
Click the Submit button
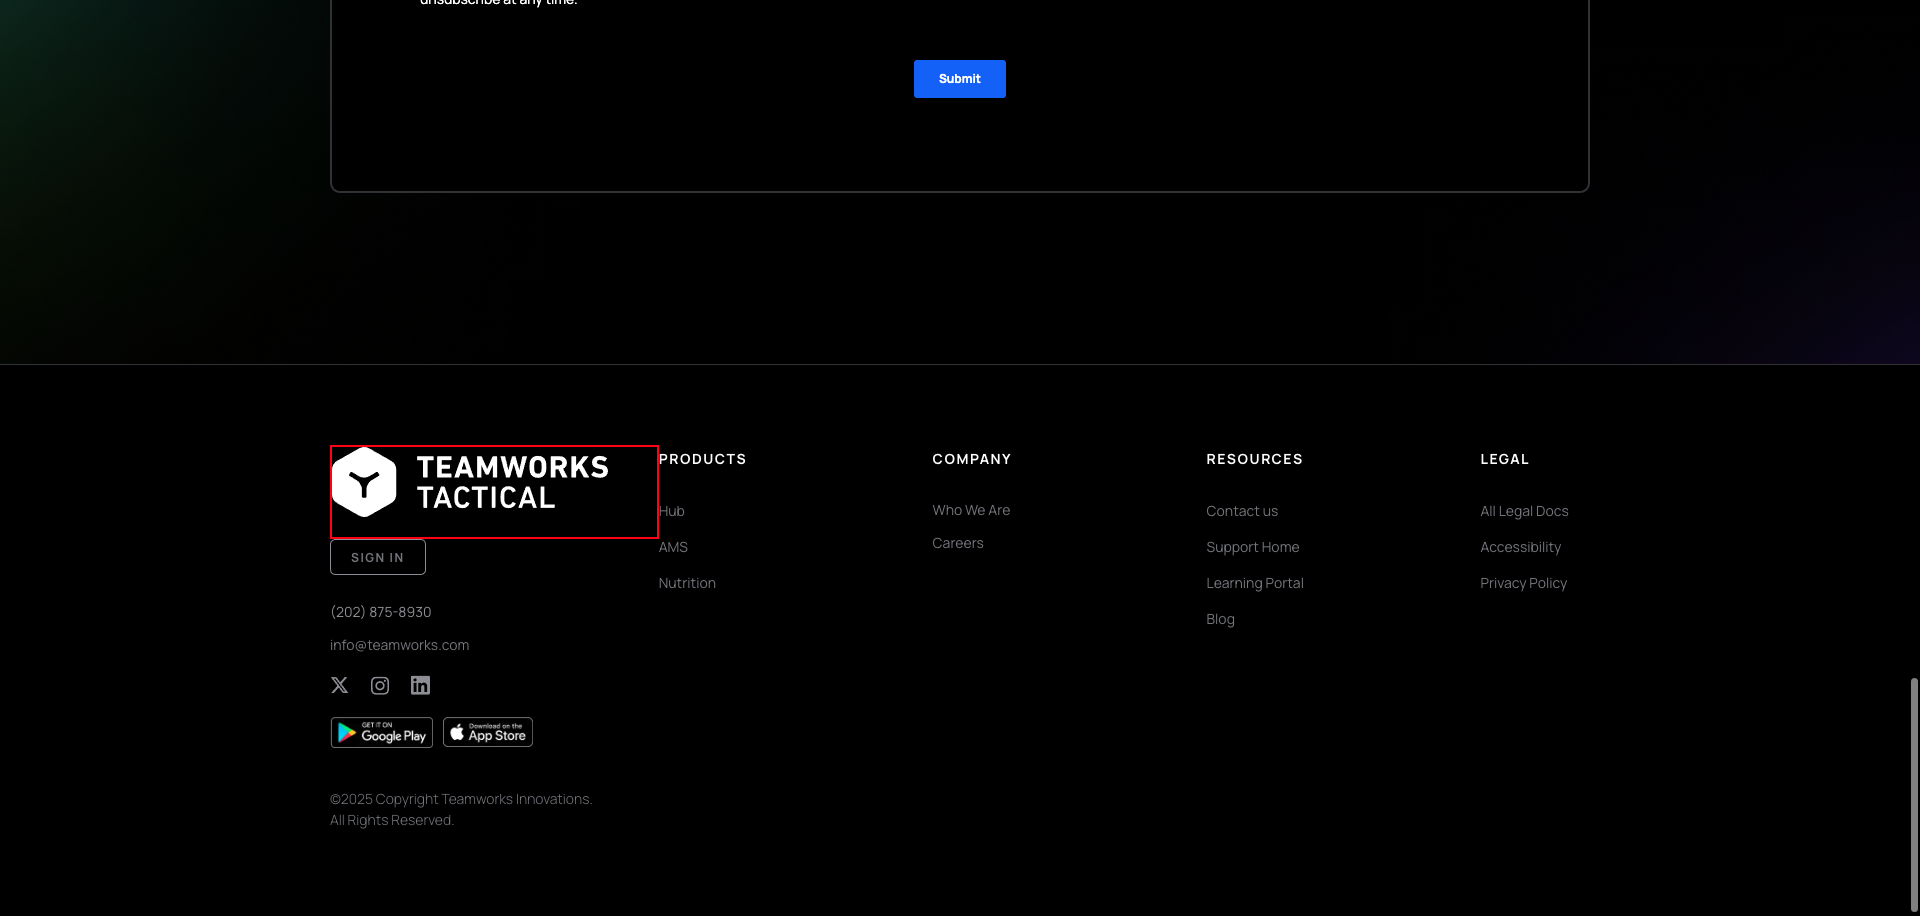(959, 78)
